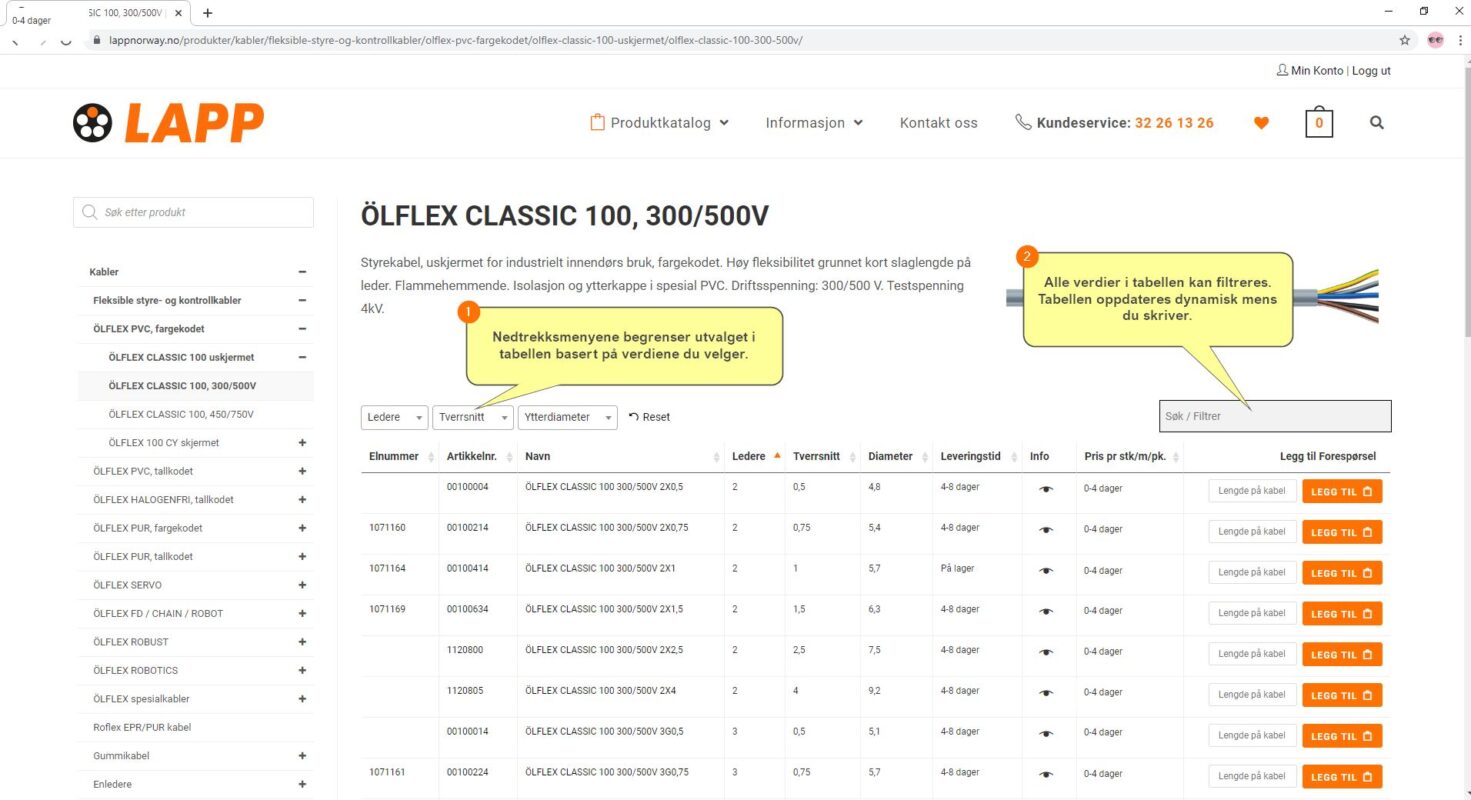The height and width of the screenshot is (800, 1471).
Task: Expand ÖLFLEX HALOGENFRI, tallkodet
Action: (x=302, y=500)
